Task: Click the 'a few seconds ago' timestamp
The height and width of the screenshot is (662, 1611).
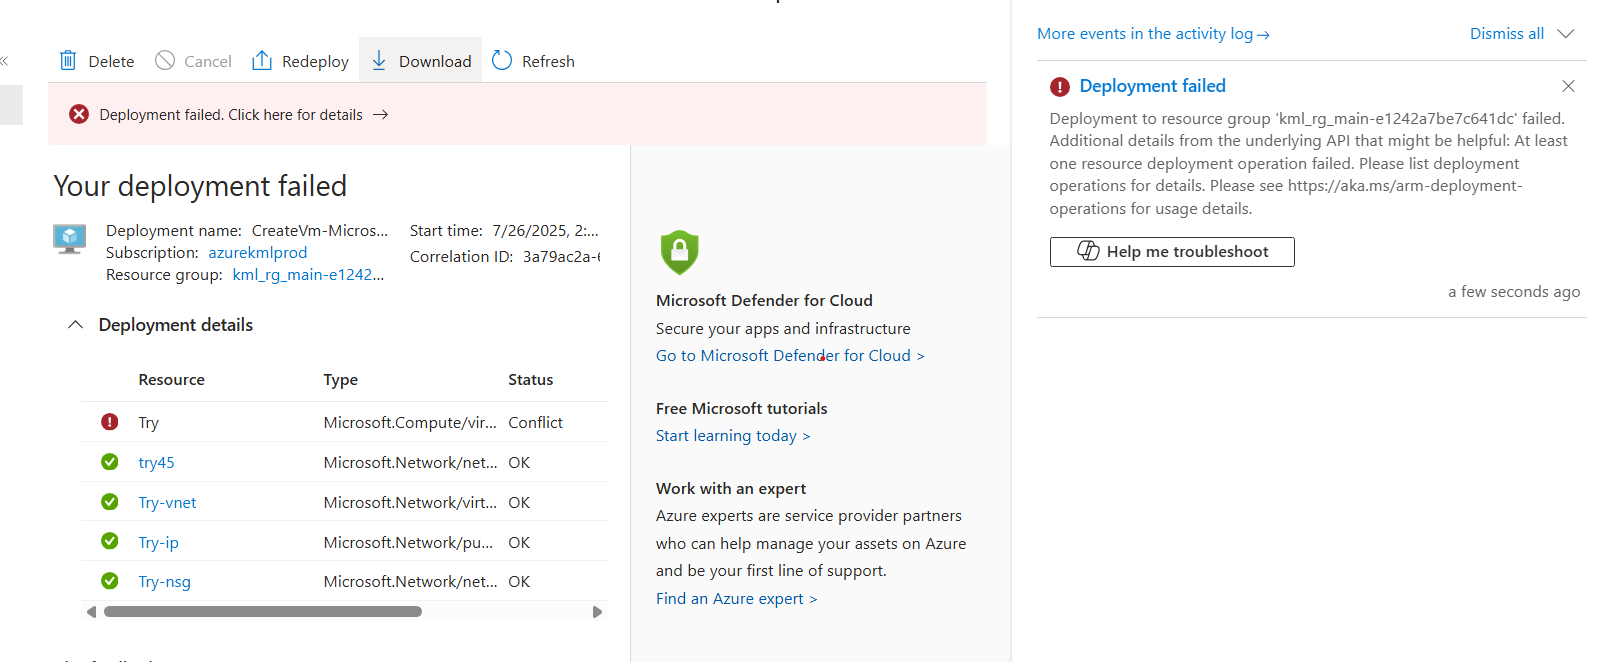Action: tap(1514, 292)
